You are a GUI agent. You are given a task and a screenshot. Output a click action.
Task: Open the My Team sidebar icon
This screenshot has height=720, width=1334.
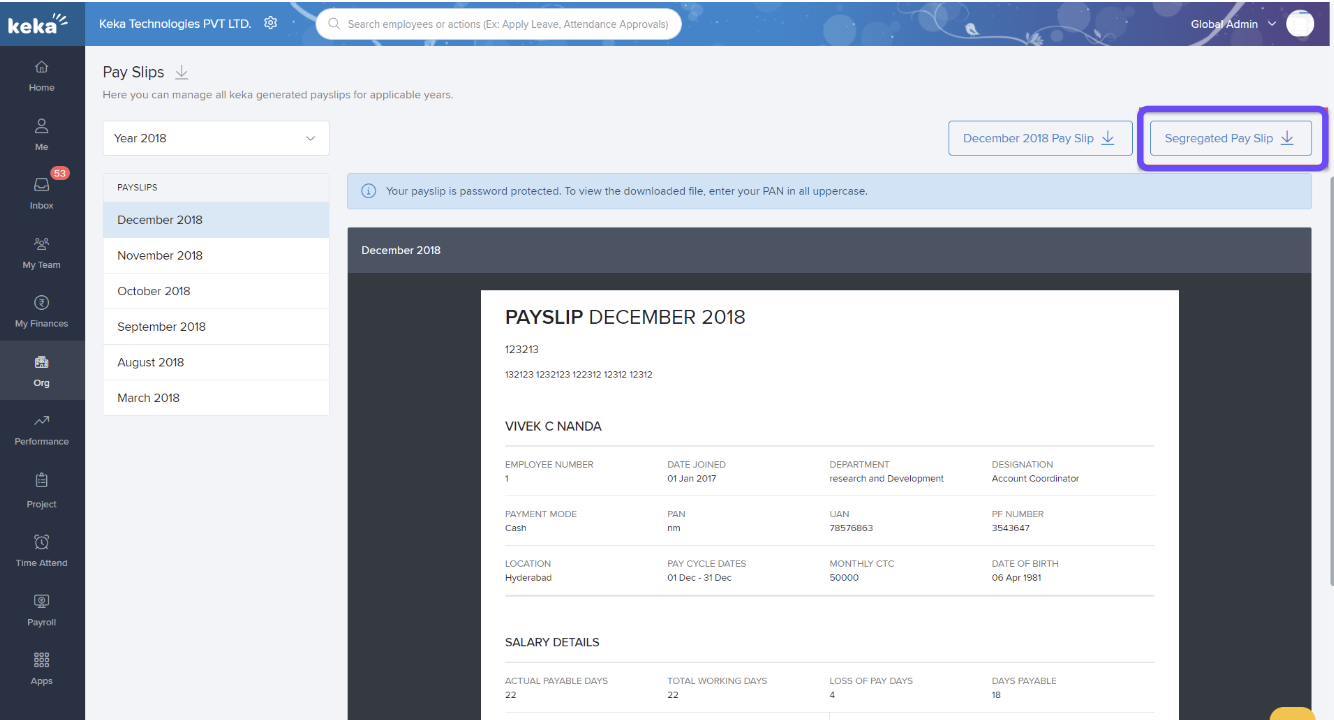click(x=41, y=245)
